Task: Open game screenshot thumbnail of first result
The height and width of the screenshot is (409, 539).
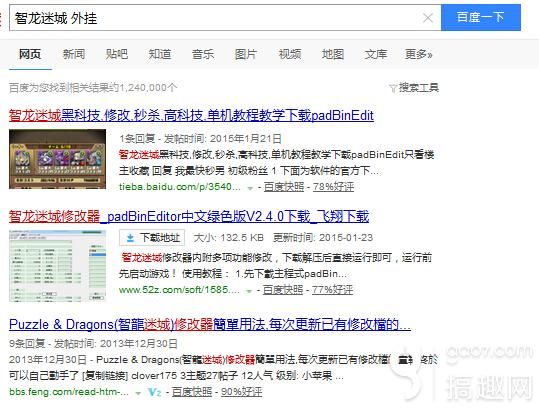Action: pyautogui.click(x=57, y=159)
